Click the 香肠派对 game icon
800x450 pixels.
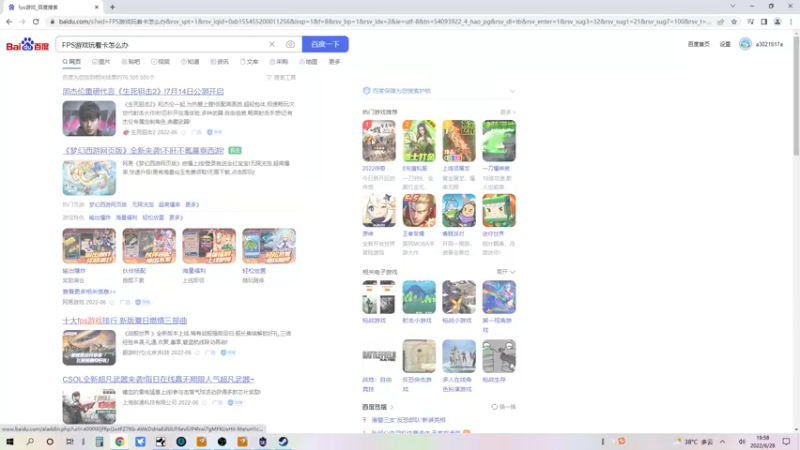pyautogui.click(x=459, y=210)
